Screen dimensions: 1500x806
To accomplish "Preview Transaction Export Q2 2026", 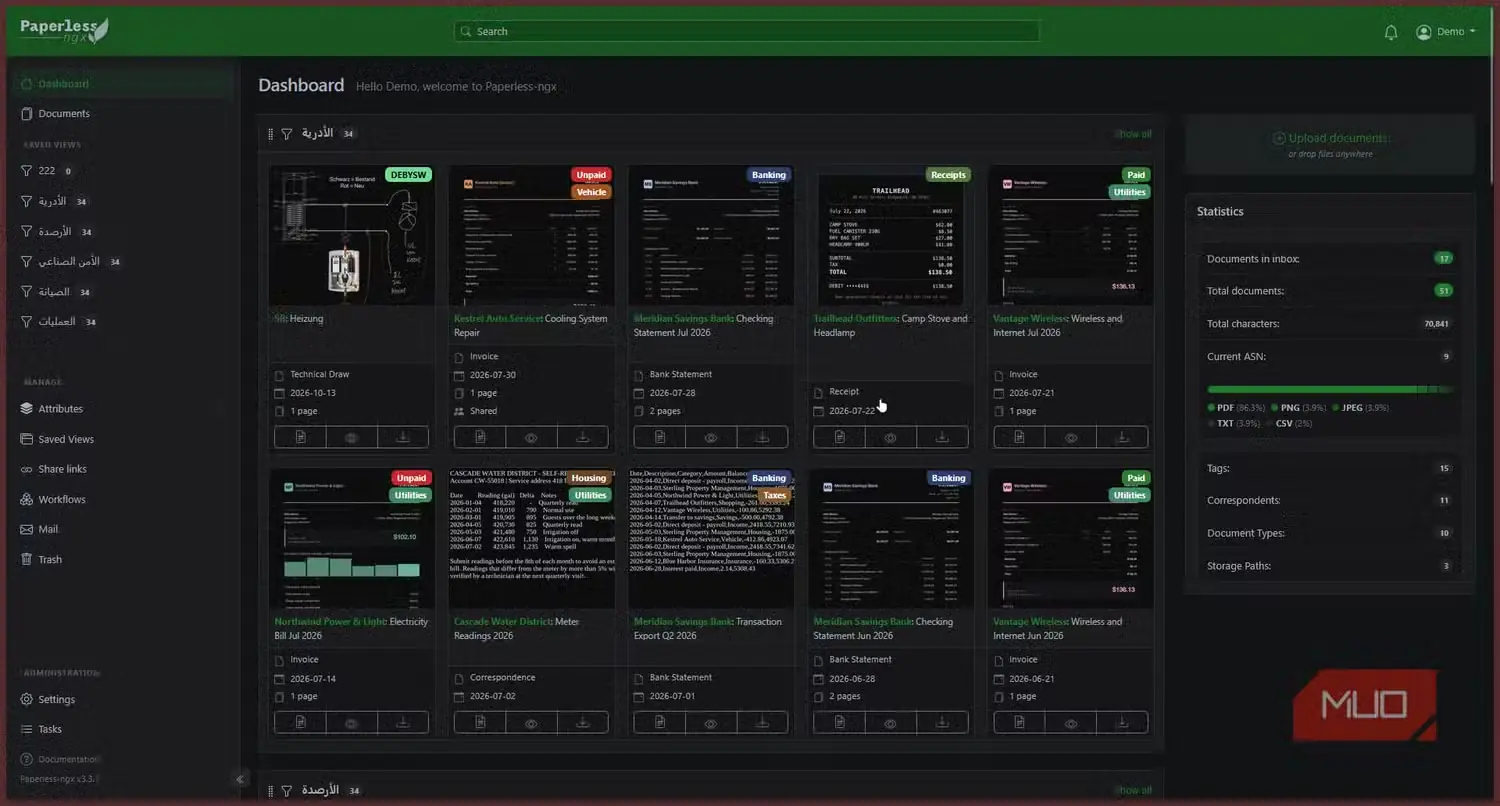I will [711, 722].
